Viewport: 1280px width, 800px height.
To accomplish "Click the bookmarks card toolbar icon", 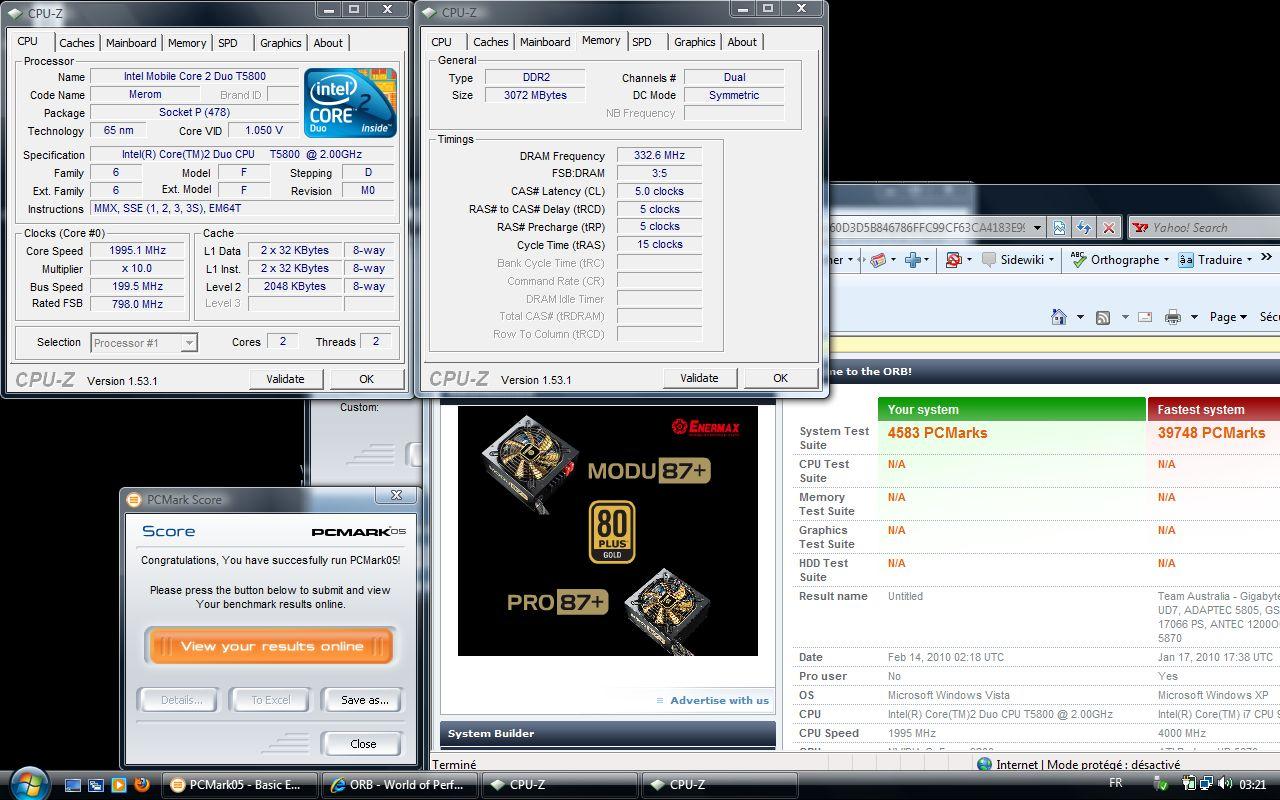I will (878, 260).
